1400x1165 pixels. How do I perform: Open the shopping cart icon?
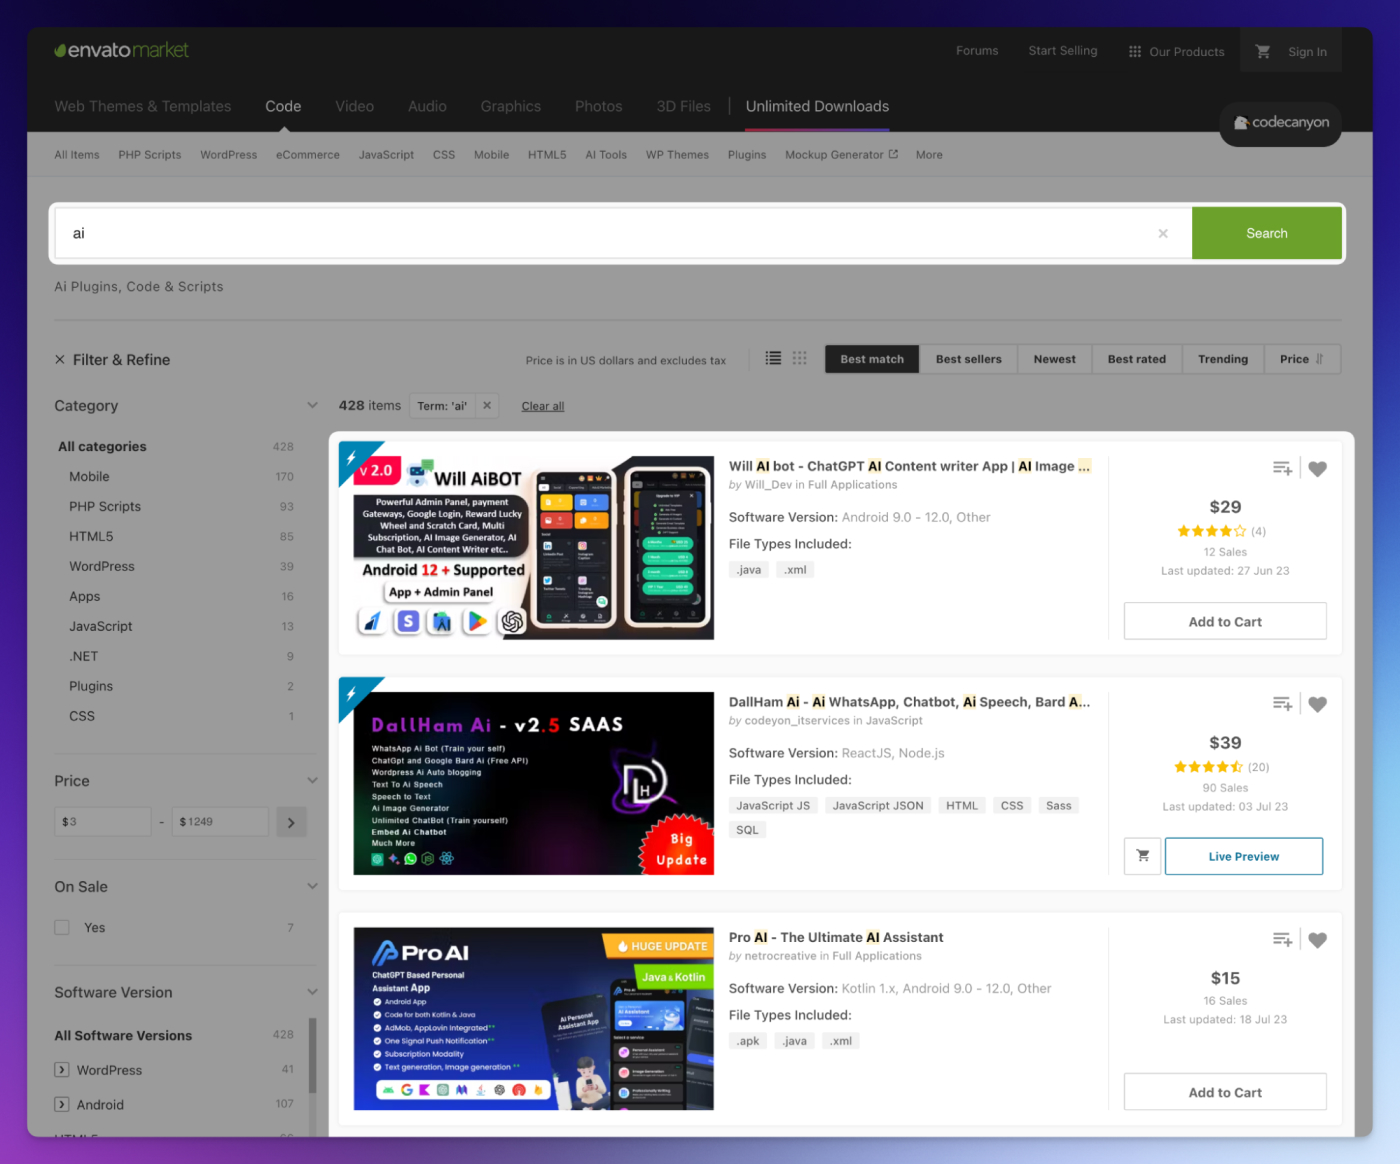pos(1263,51)
